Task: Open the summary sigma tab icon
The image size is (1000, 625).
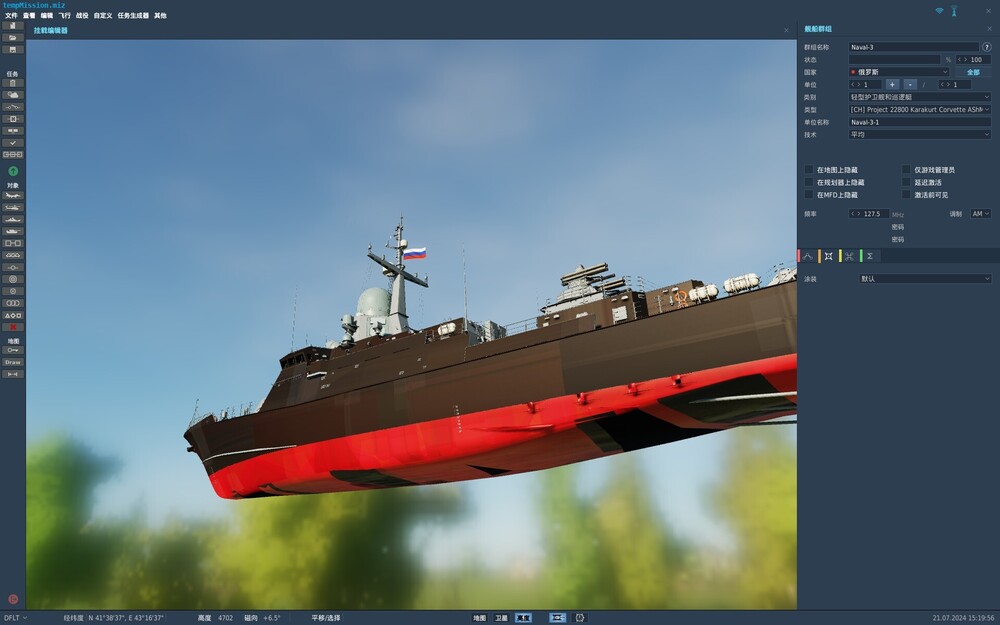Action: click(x=870, y=256)
